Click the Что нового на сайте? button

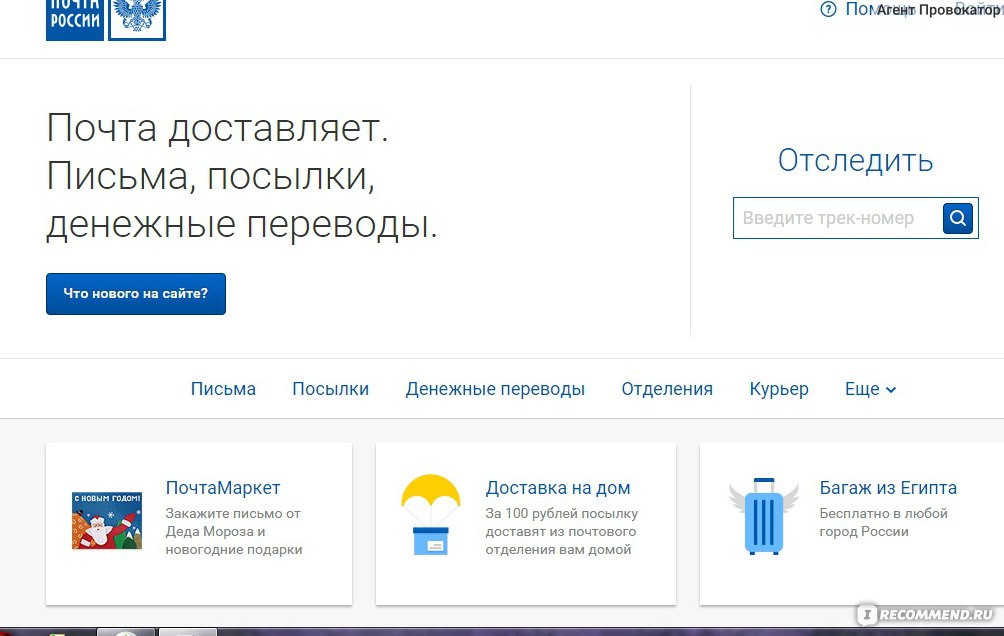136,294
